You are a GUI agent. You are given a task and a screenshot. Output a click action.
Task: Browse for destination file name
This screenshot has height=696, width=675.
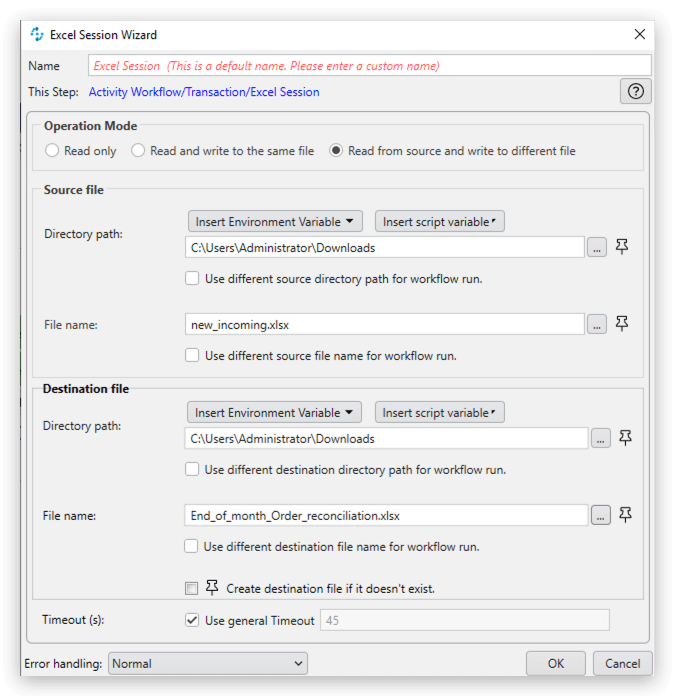pos(600,515)
